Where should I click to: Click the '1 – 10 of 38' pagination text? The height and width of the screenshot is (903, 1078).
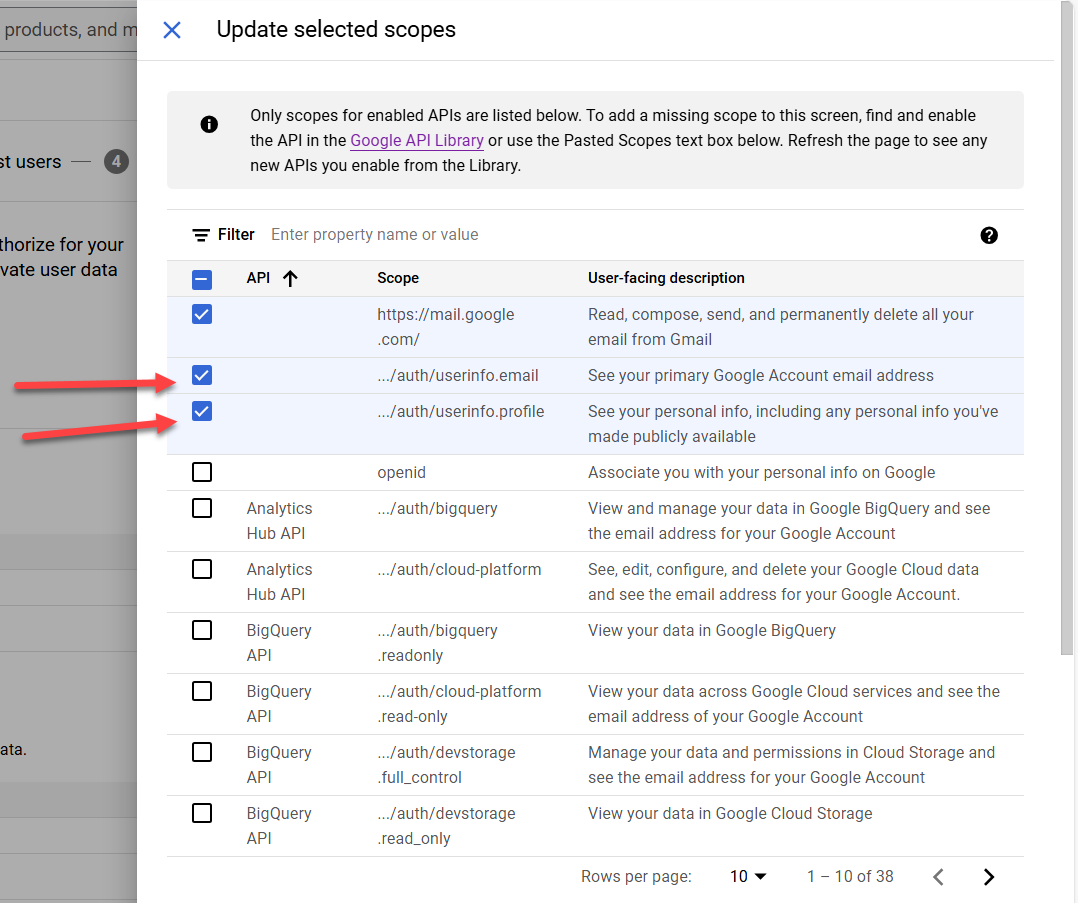(x=850, y=877)
